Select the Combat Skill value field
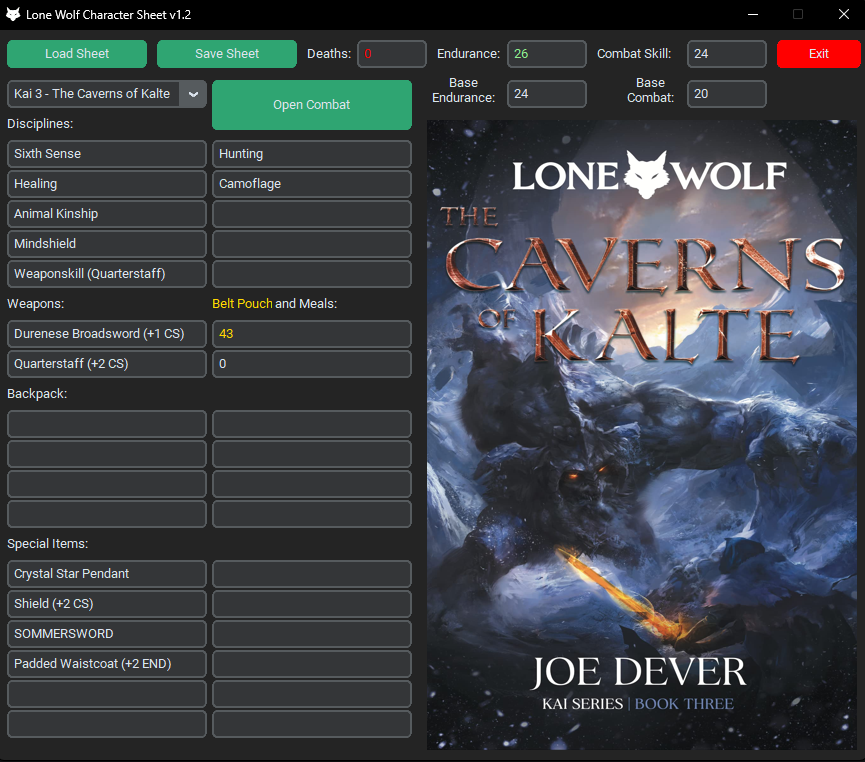This screenshot has height=762, width=865. (x=727, y=54)
